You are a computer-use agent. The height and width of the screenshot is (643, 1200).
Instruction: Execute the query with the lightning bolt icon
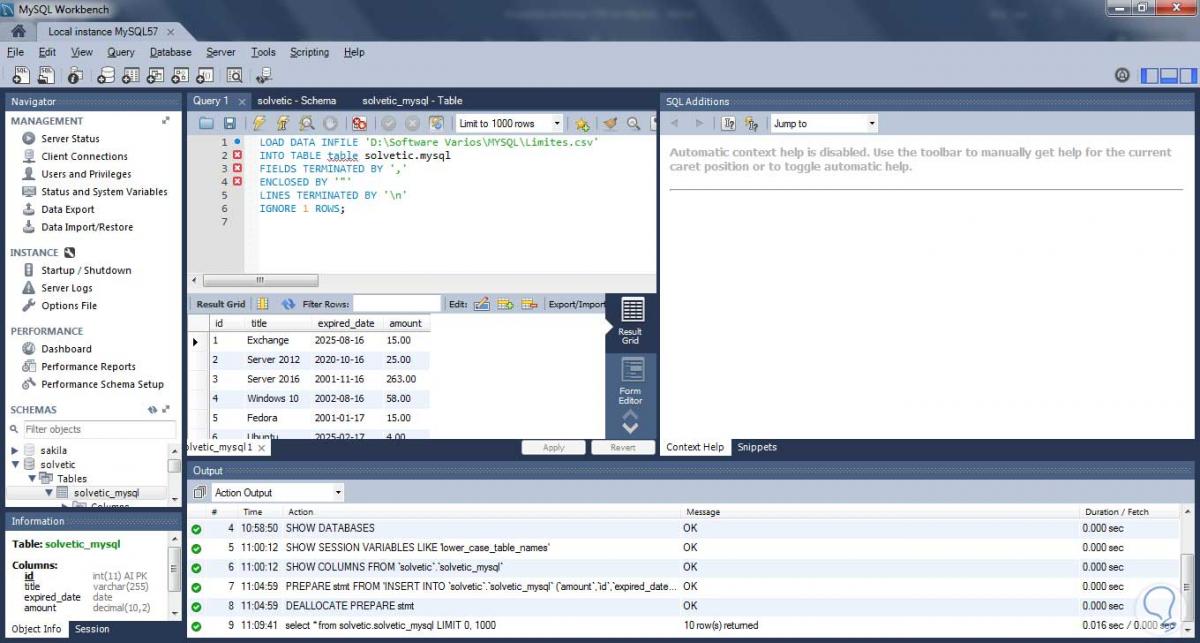[x=259, y=123]
